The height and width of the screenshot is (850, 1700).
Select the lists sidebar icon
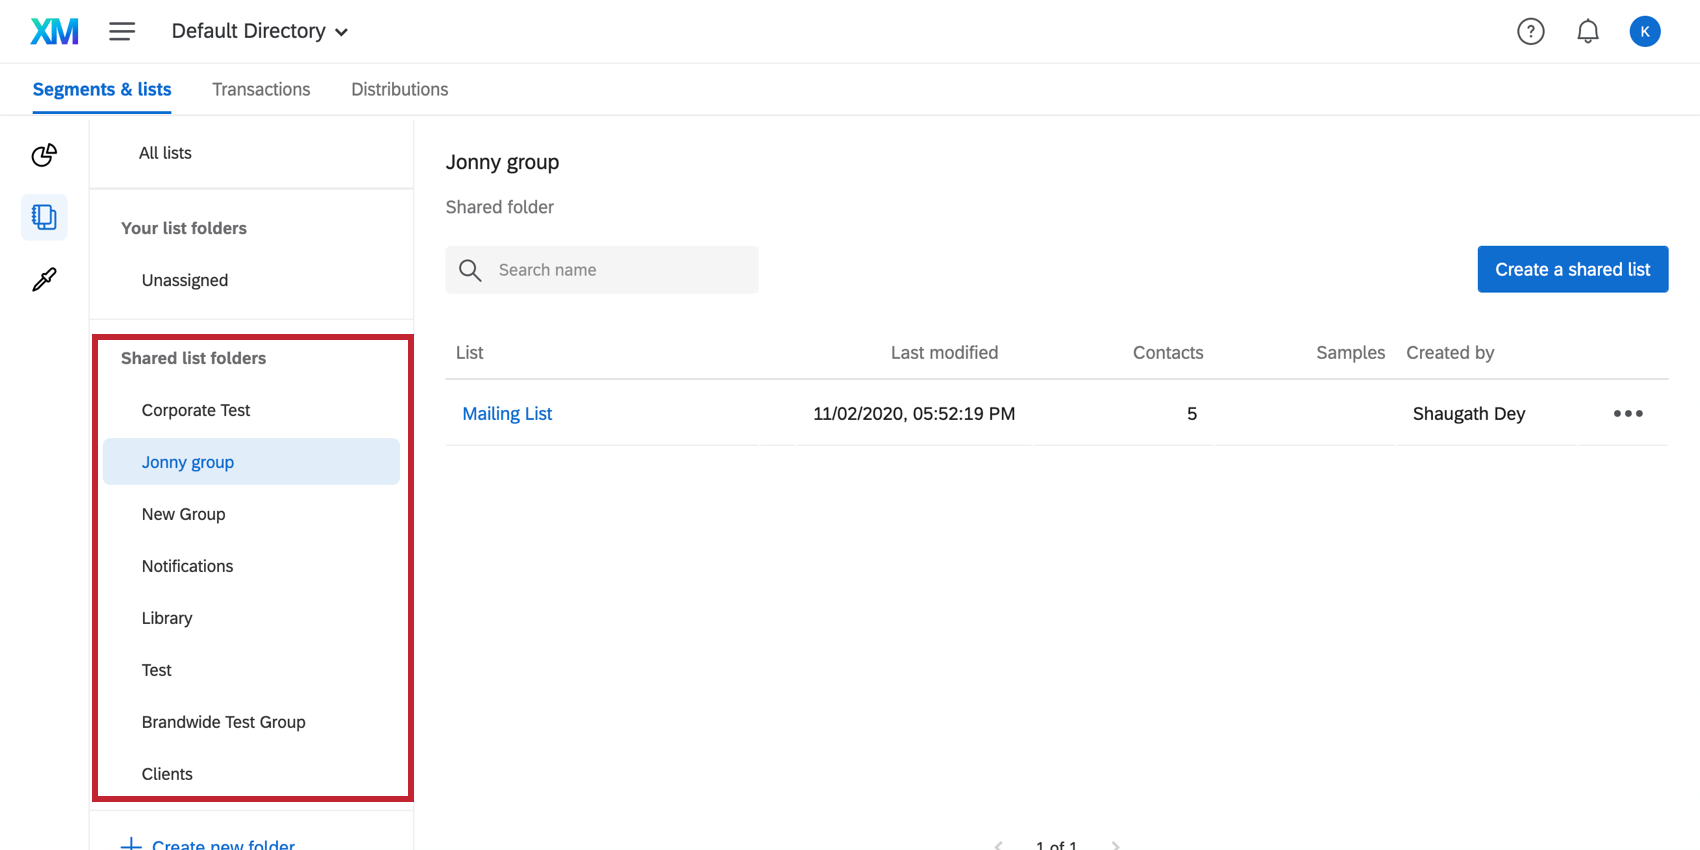click(x=44, y=217)
